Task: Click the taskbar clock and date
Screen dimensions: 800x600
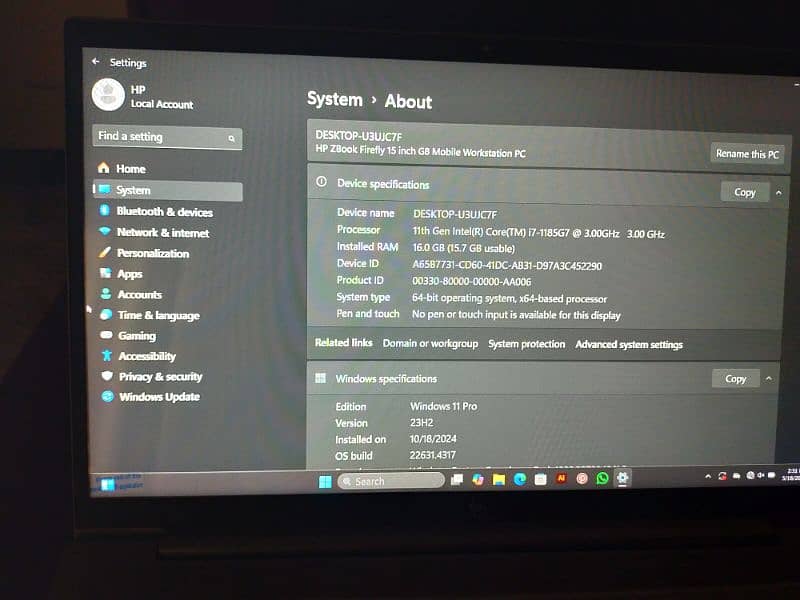Action: 792,474
